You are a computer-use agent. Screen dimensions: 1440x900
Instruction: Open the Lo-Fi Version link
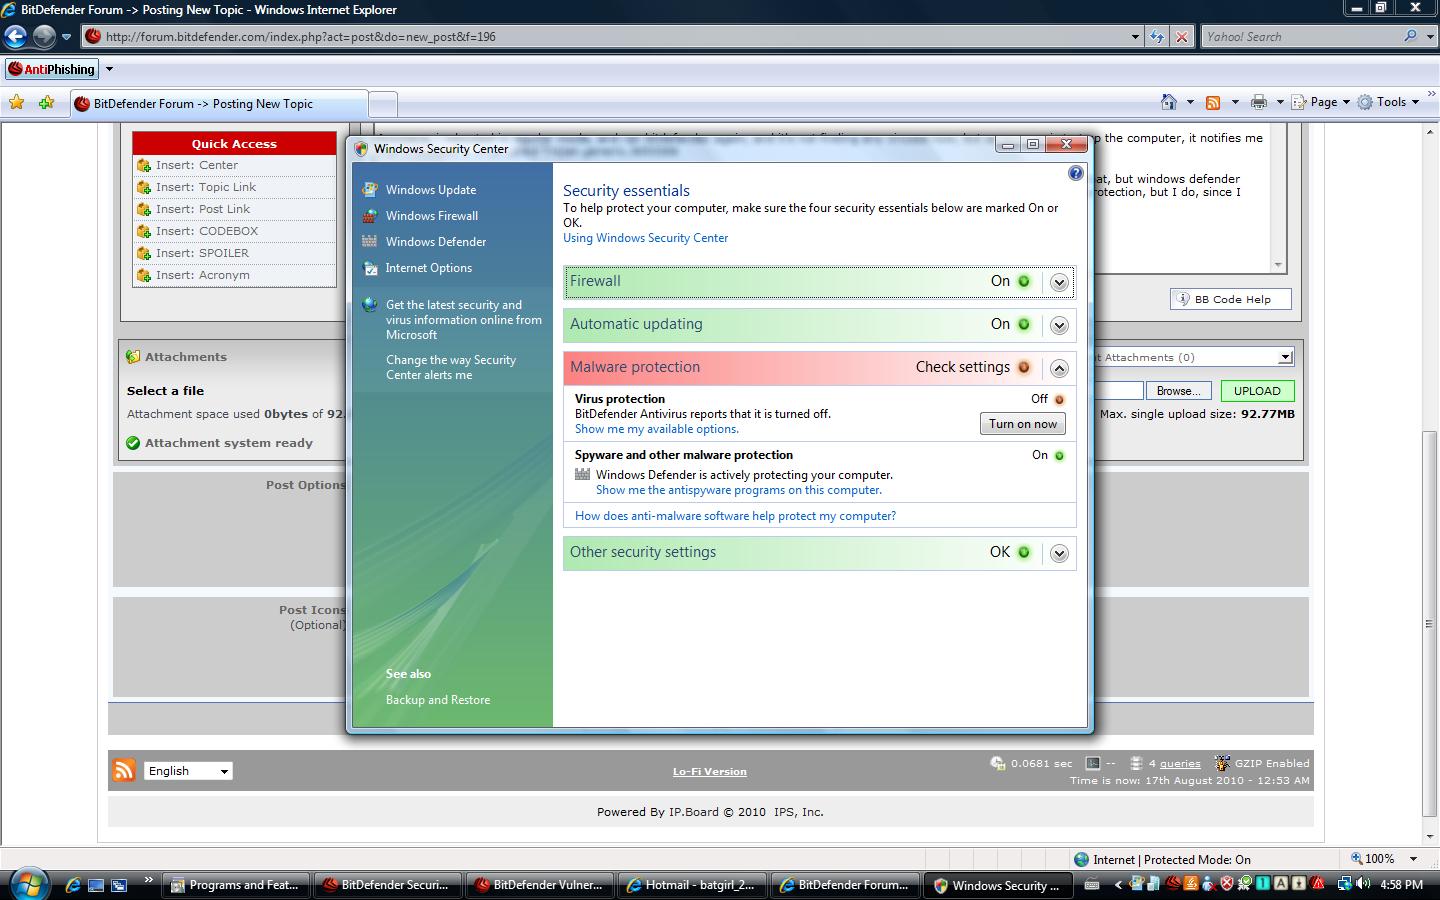tap(710, 771)
